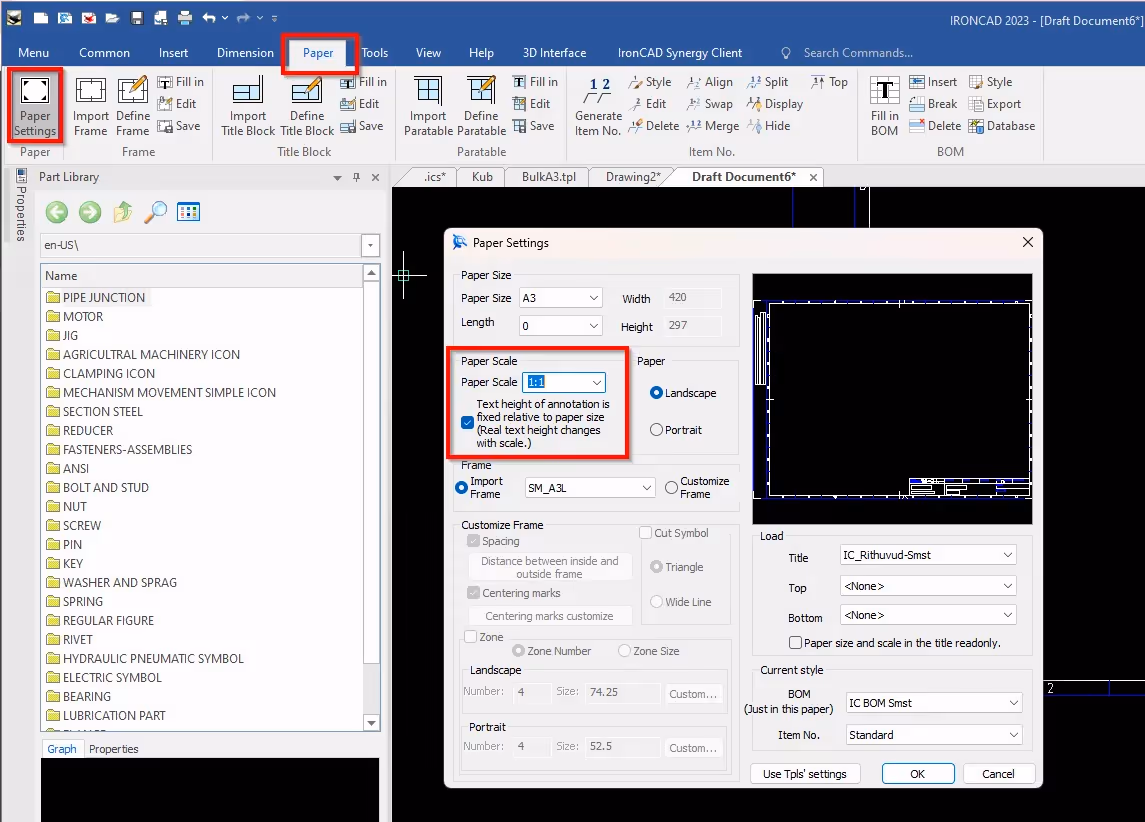Open the Paper Size A3 dropdown
The image size is (1145, 822).
594,298
